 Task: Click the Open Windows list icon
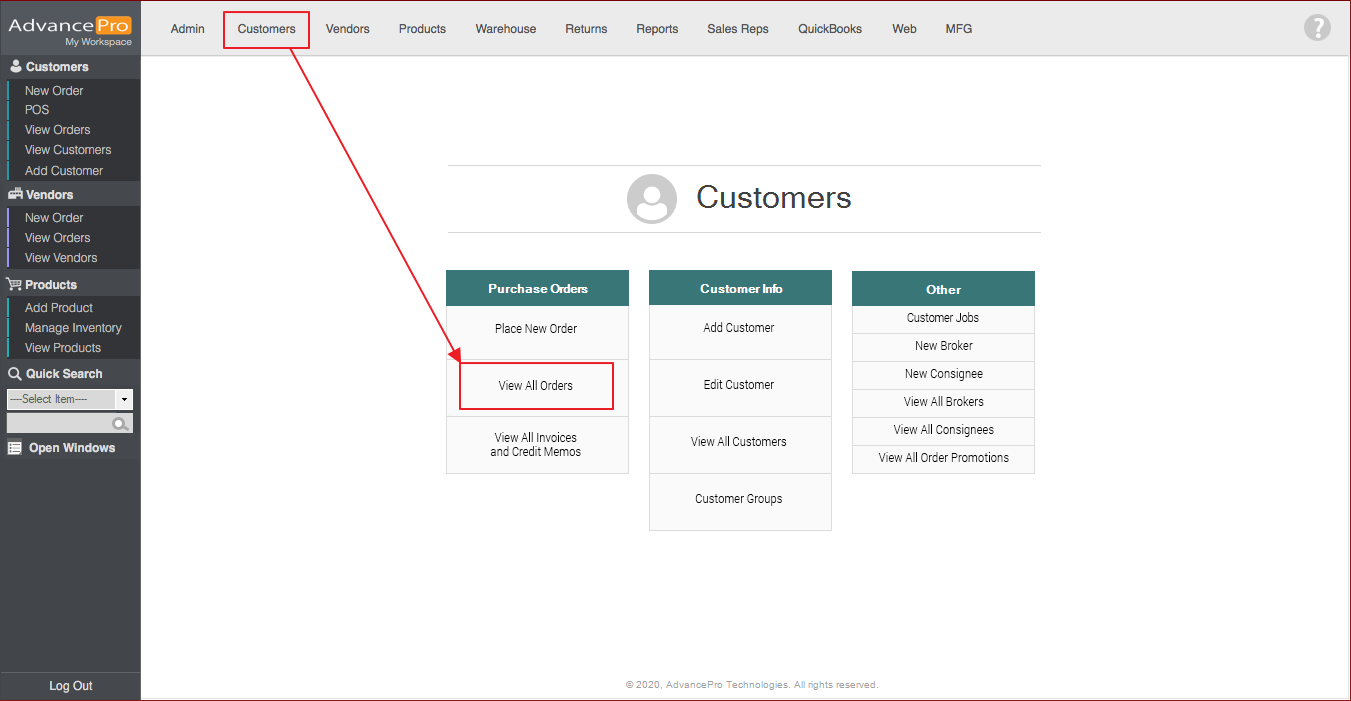[x=15, y=448]
